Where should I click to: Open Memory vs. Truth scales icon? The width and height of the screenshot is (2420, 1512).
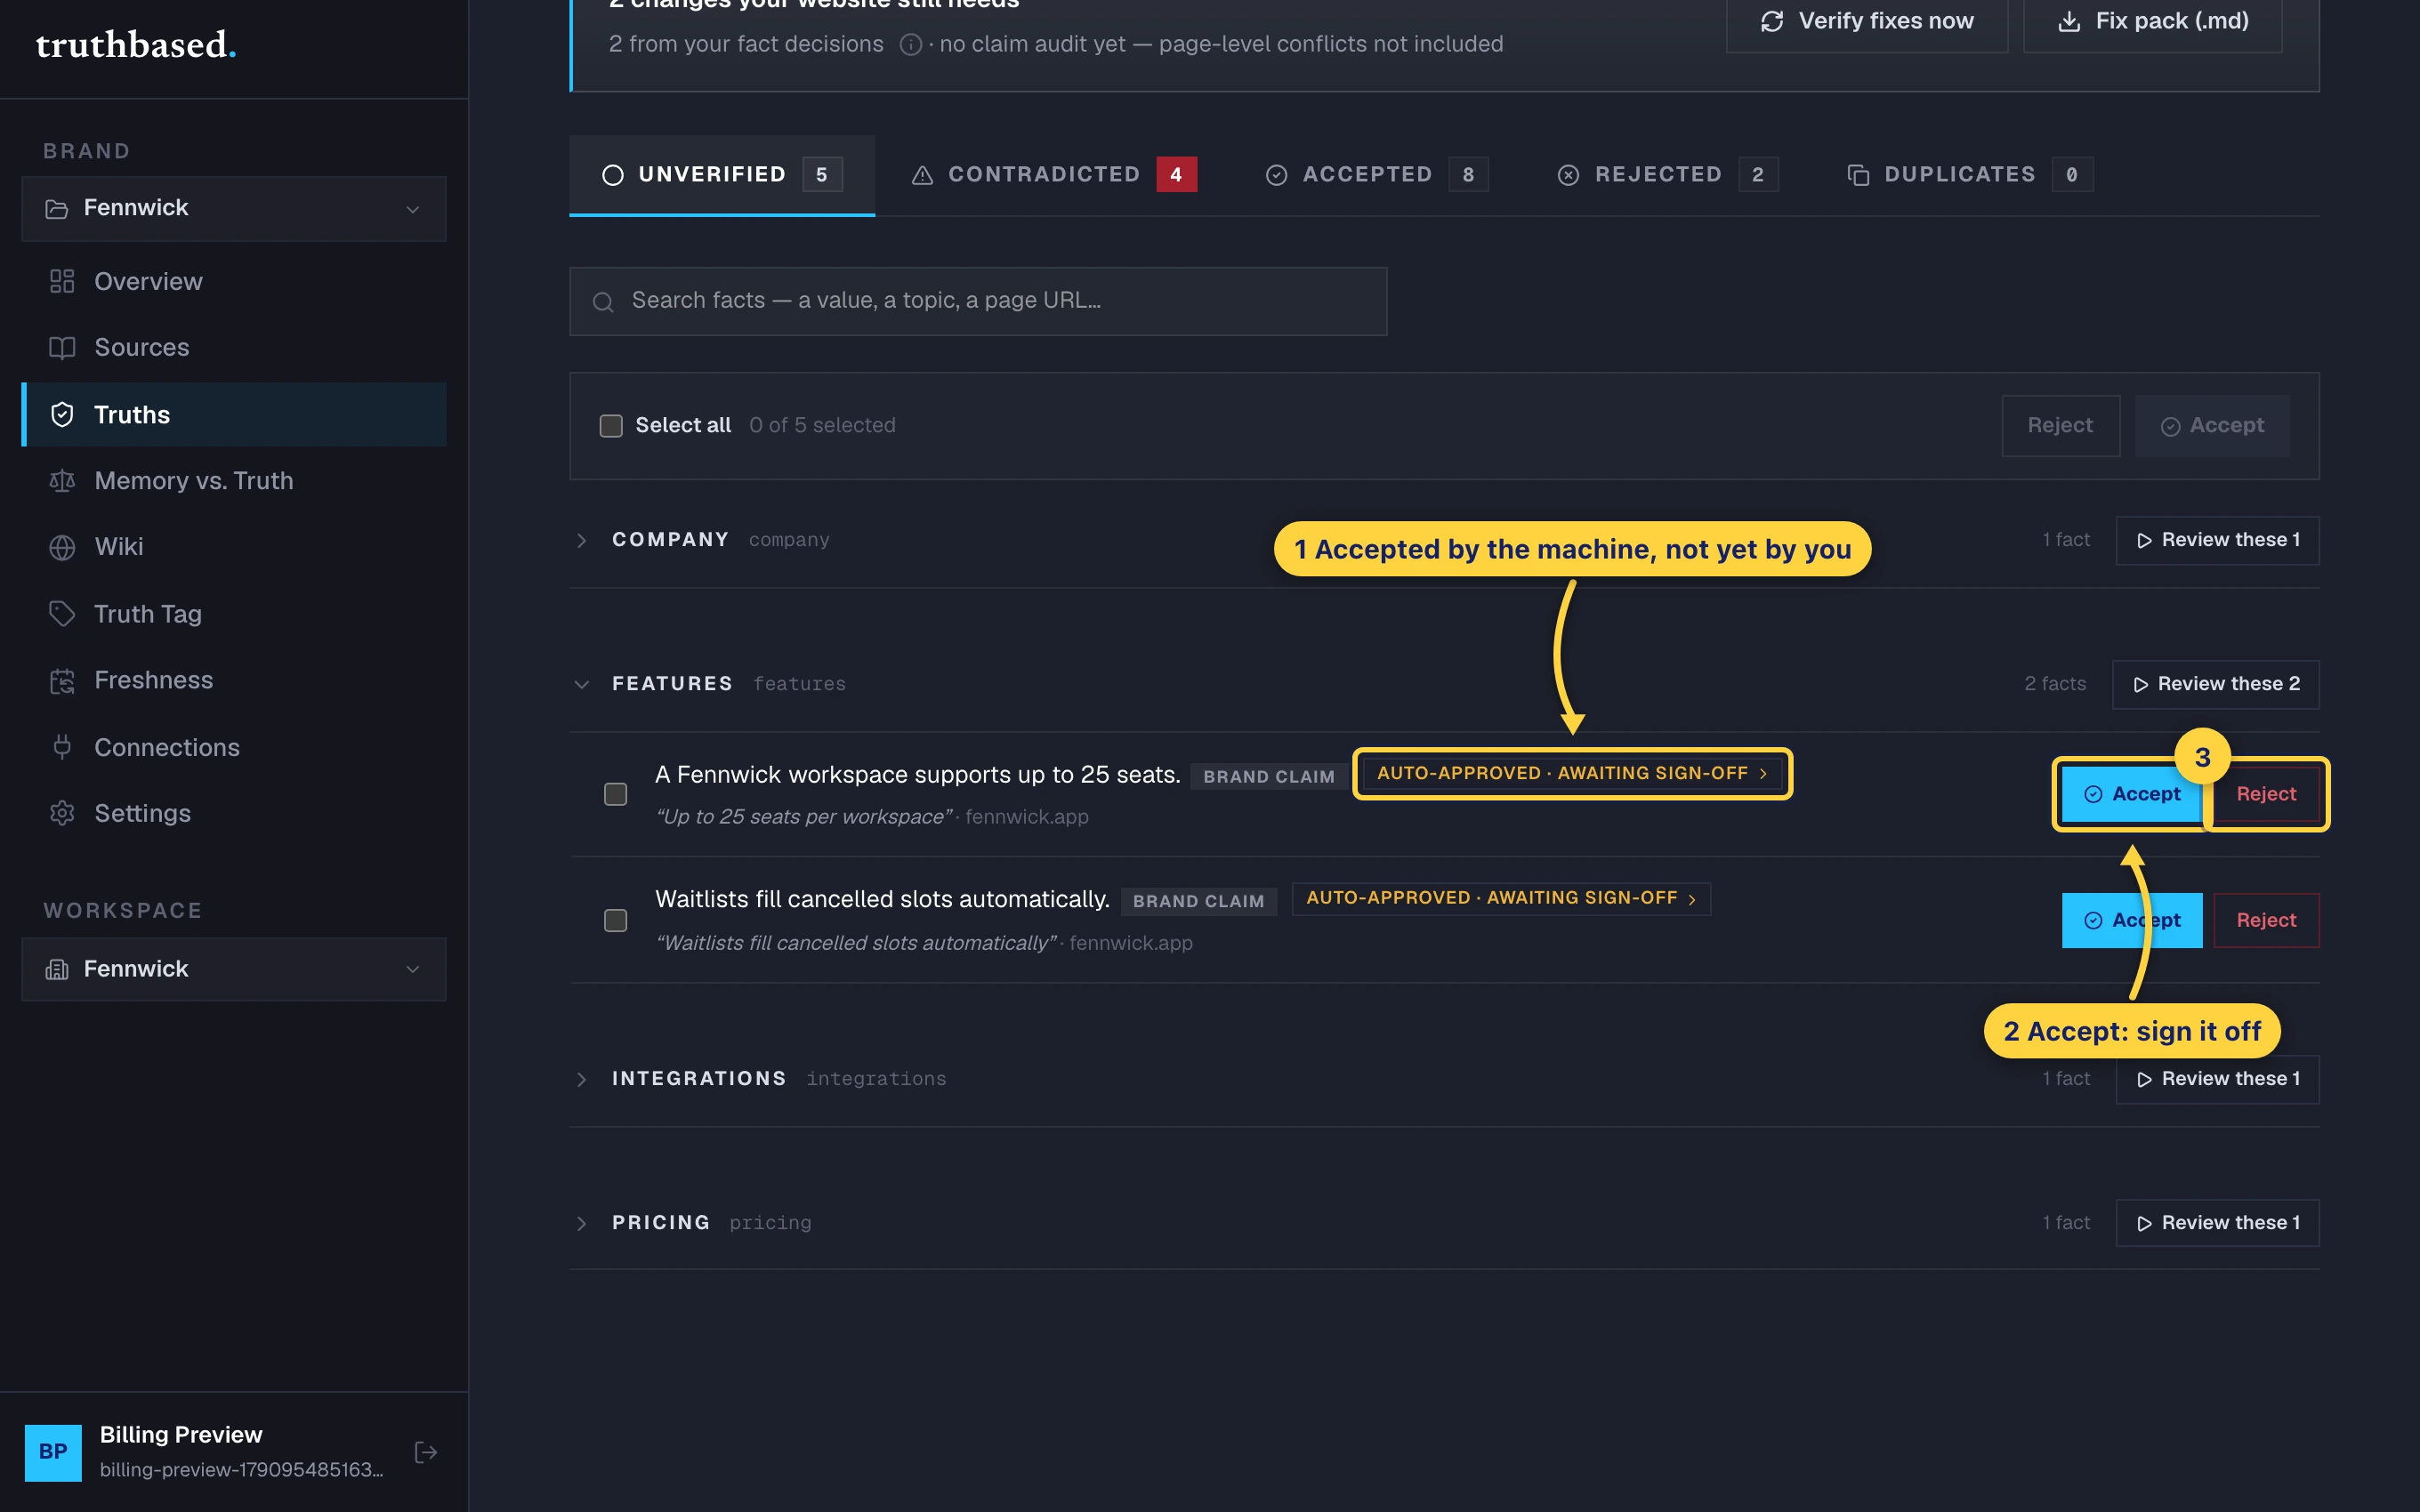62,481
